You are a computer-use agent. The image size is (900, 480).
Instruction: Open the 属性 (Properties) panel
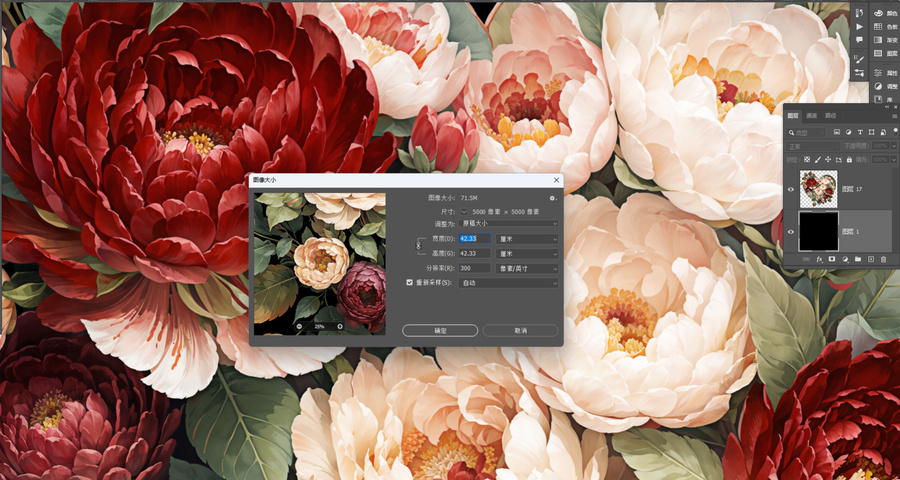885,73
